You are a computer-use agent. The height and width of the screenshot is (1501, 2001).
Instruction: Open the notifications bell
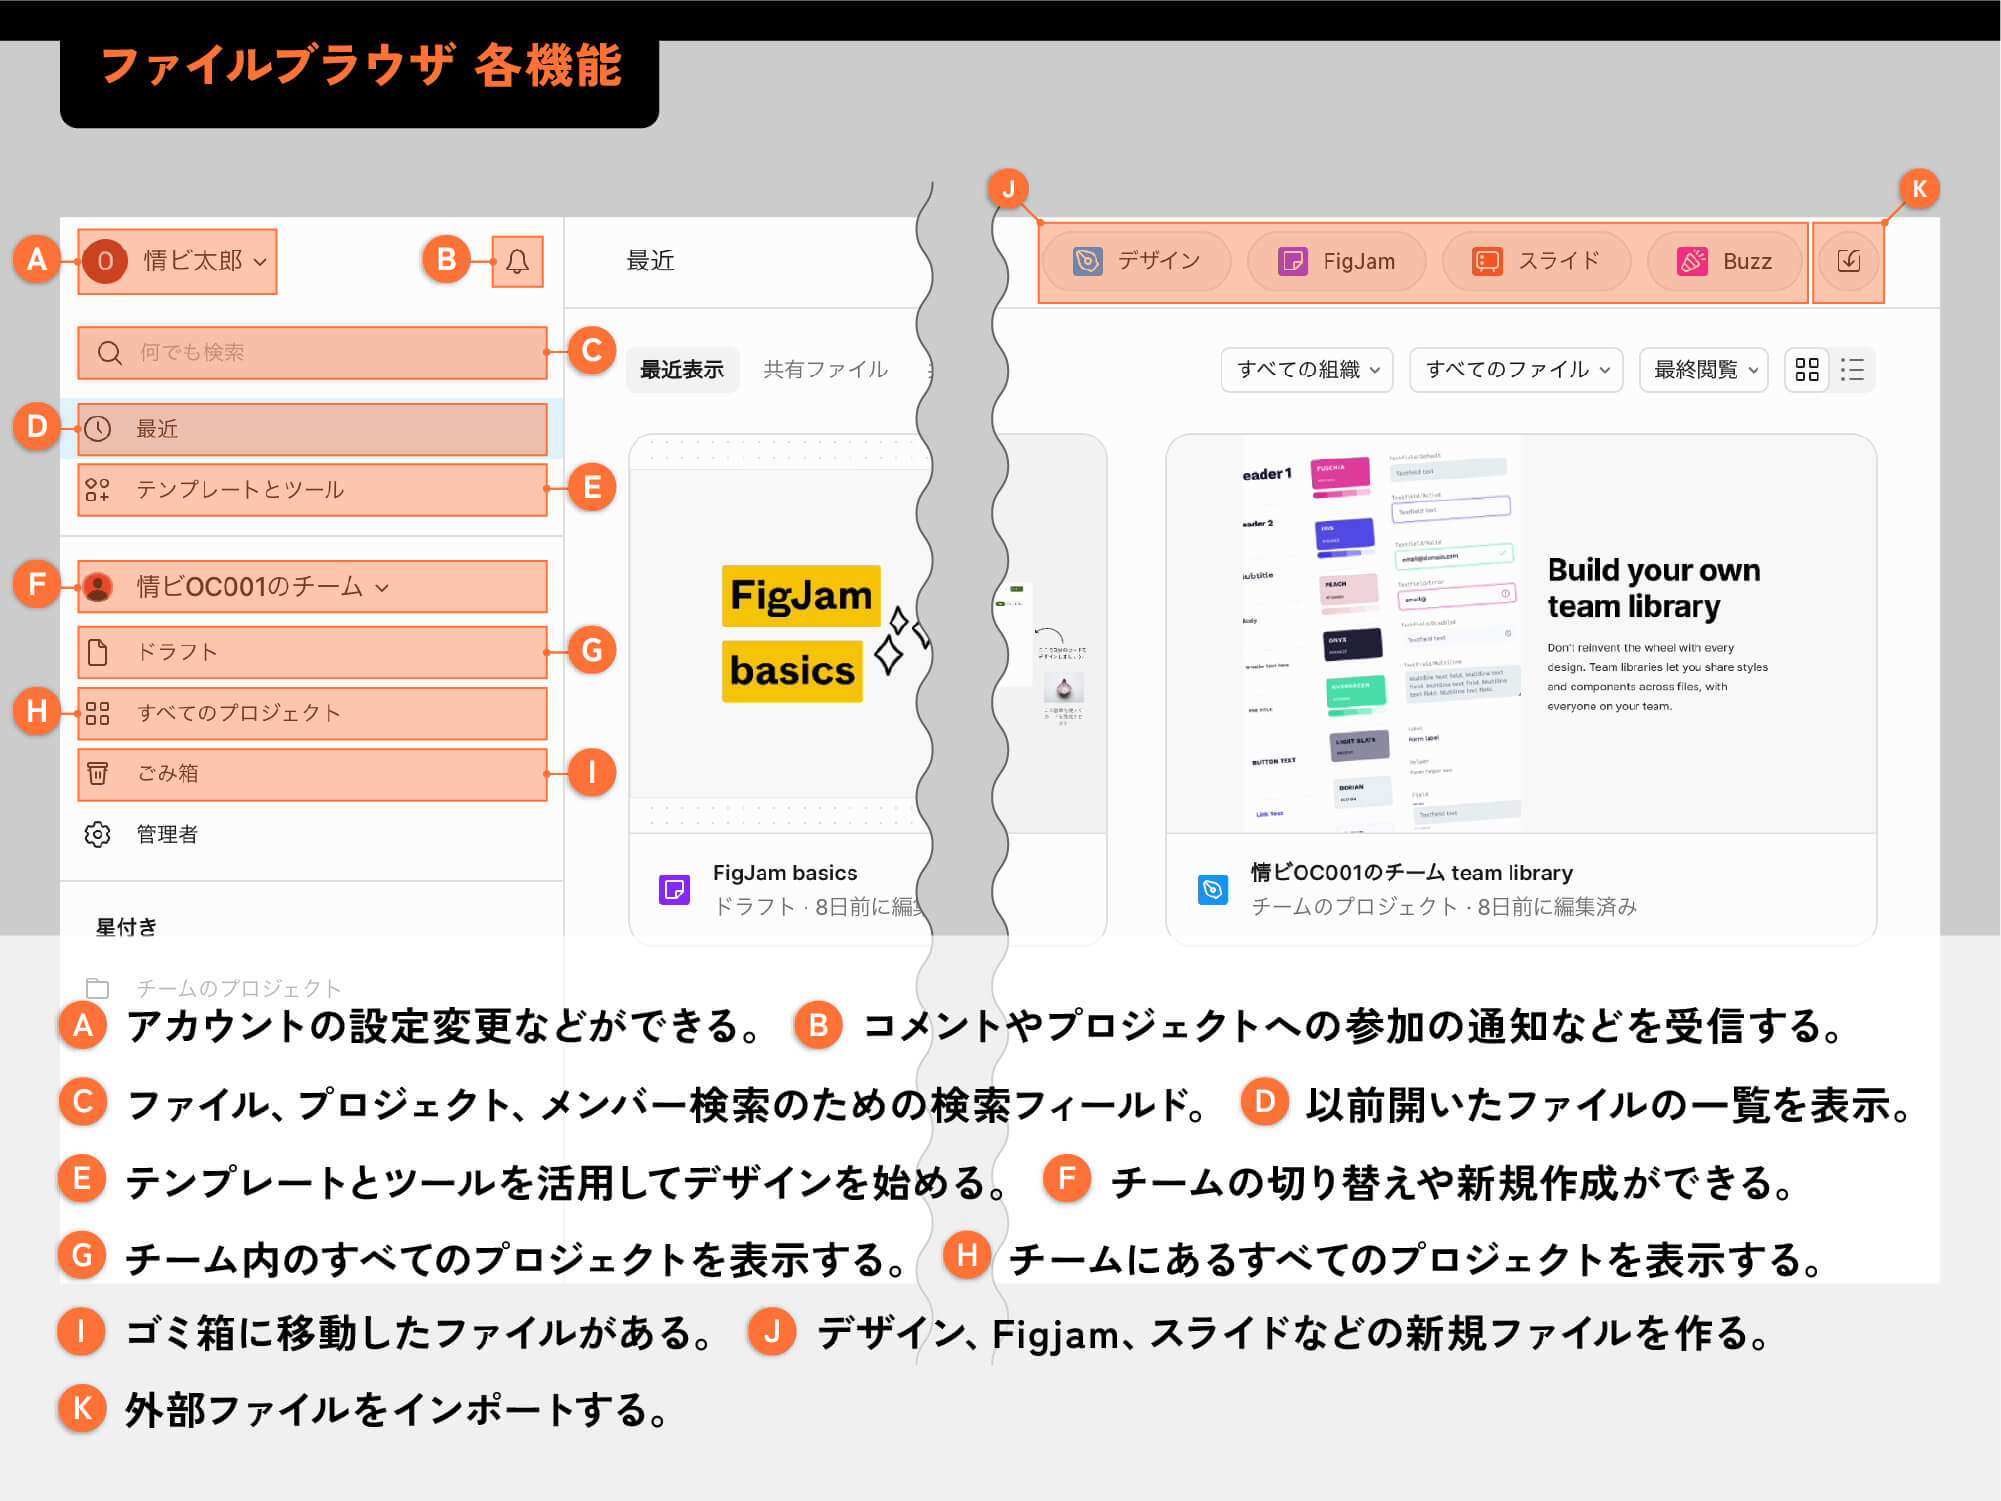(517, 262)
